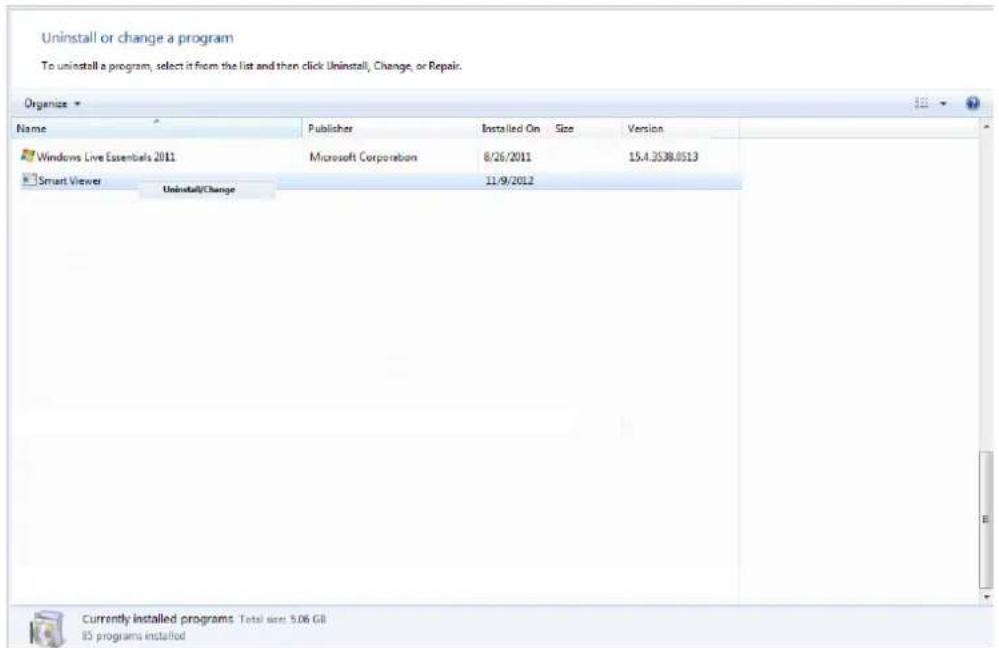Click the scroll down arrow of the list

click(x=986, y=597)
